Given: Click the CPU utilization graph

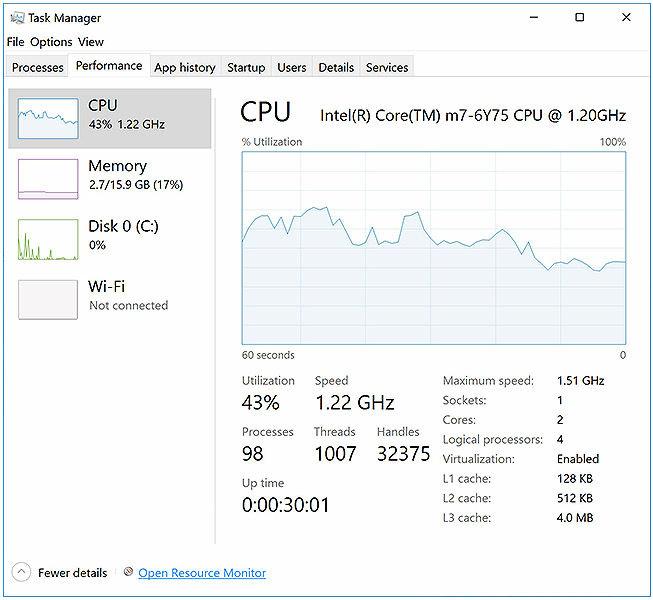Looking at the screenshot, I should pos(434,248).
